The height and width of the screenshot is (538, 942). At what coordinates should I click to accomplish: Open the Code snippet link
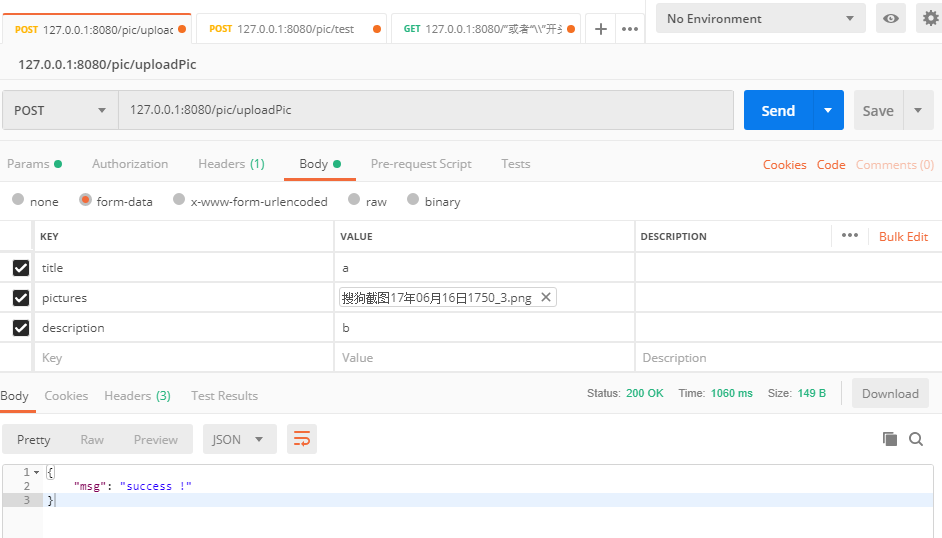pos(831,165)
